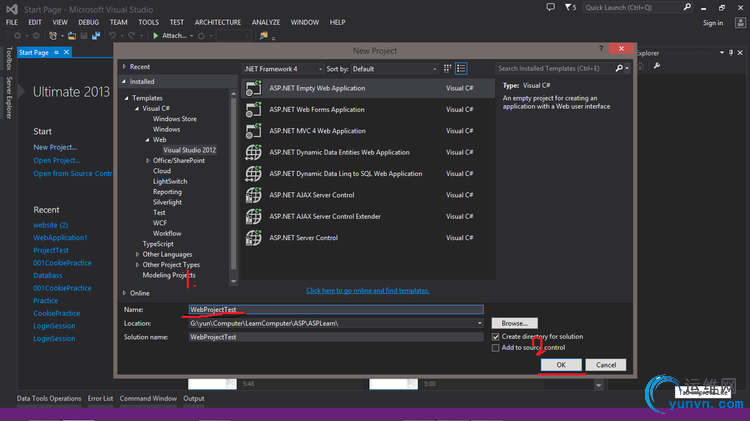Click the Undo toolbar icon
The image size is (750, 421).
(112, 36)
